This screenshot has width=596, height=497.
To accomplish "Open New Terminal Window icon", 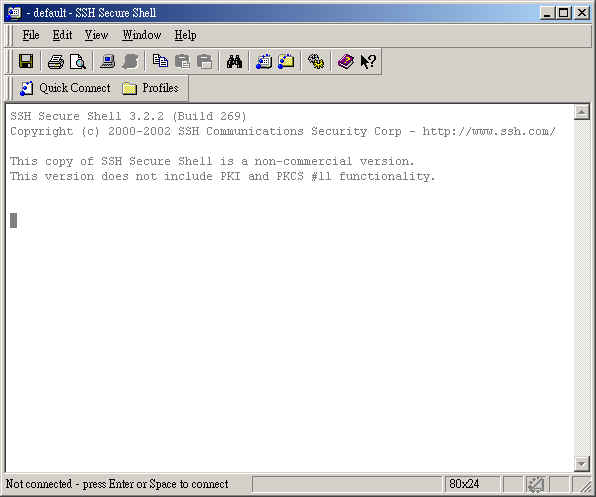I will tap(264, 62).
